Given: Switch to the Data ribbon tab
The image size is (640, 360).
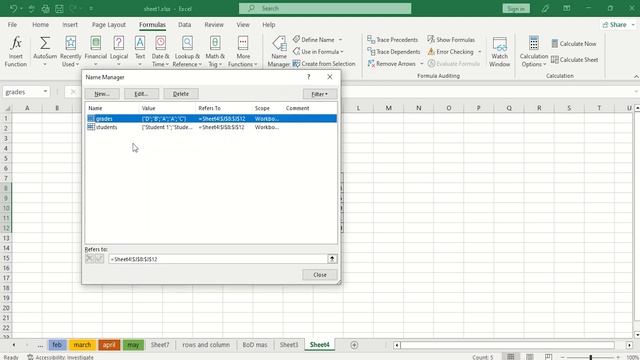Looking at the screenshot, I should point(184,24).
